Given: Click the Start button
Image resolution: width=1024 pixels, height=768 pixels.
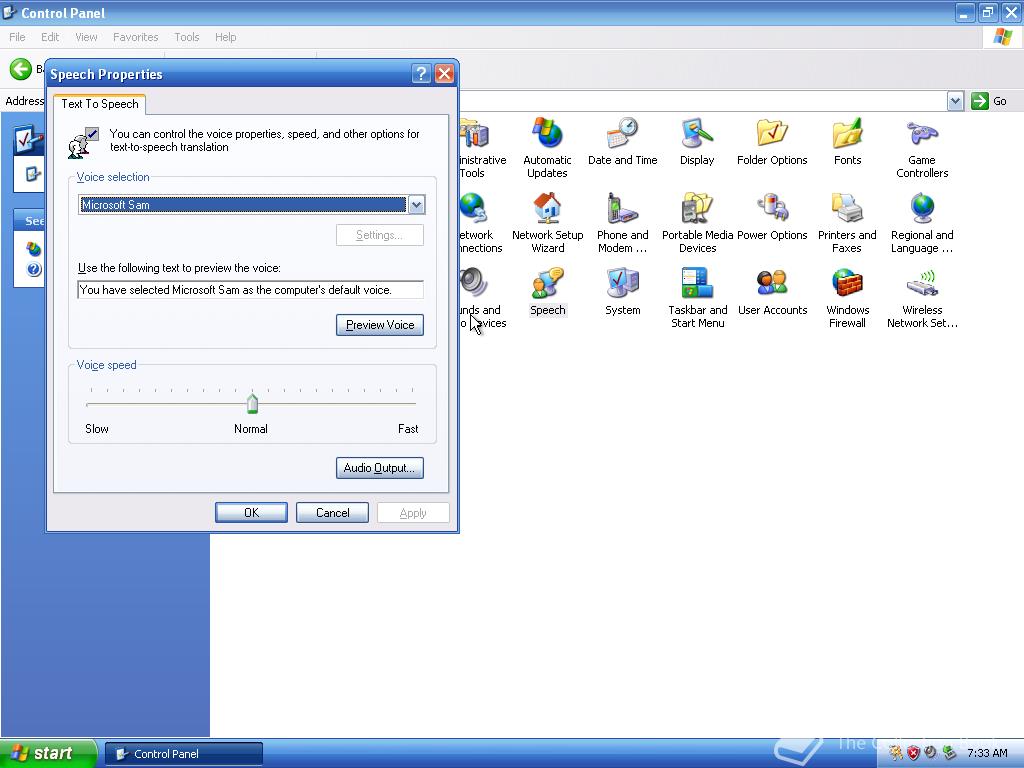Looking at the screenshot, I should 48,753.
